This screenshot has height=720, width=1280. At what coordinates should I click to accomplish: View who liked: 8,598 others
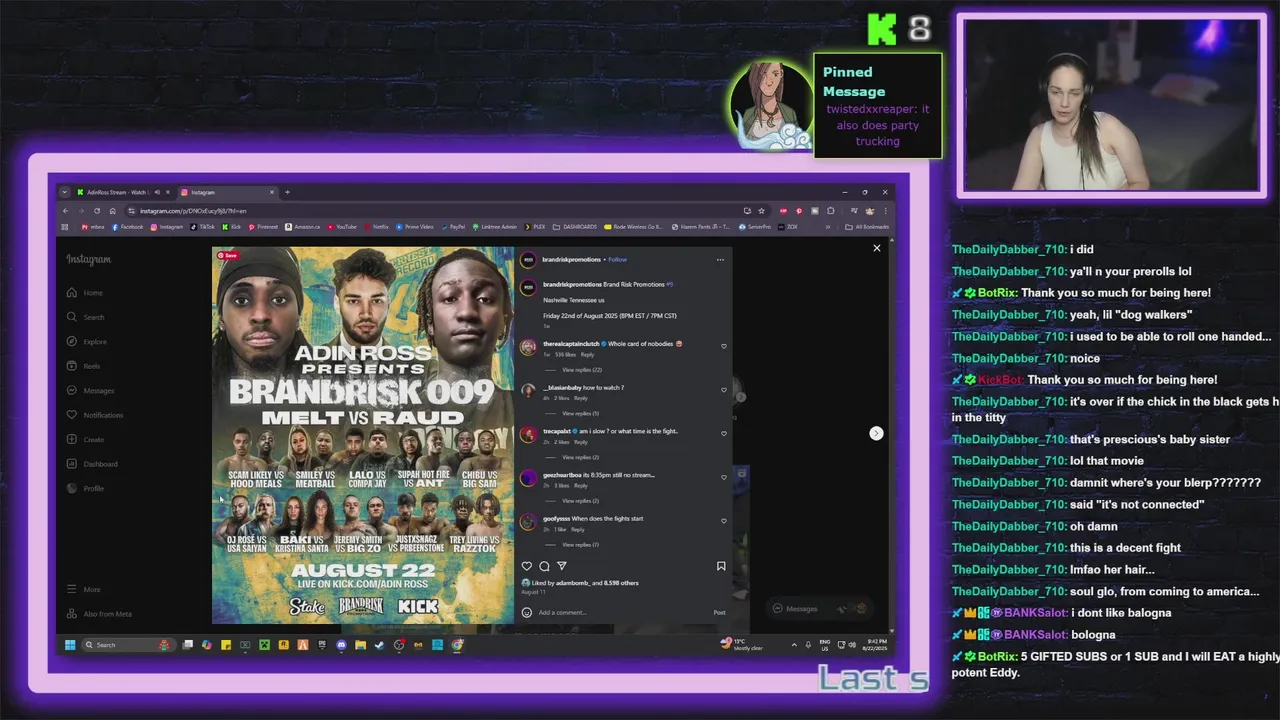tap(621, 583)
